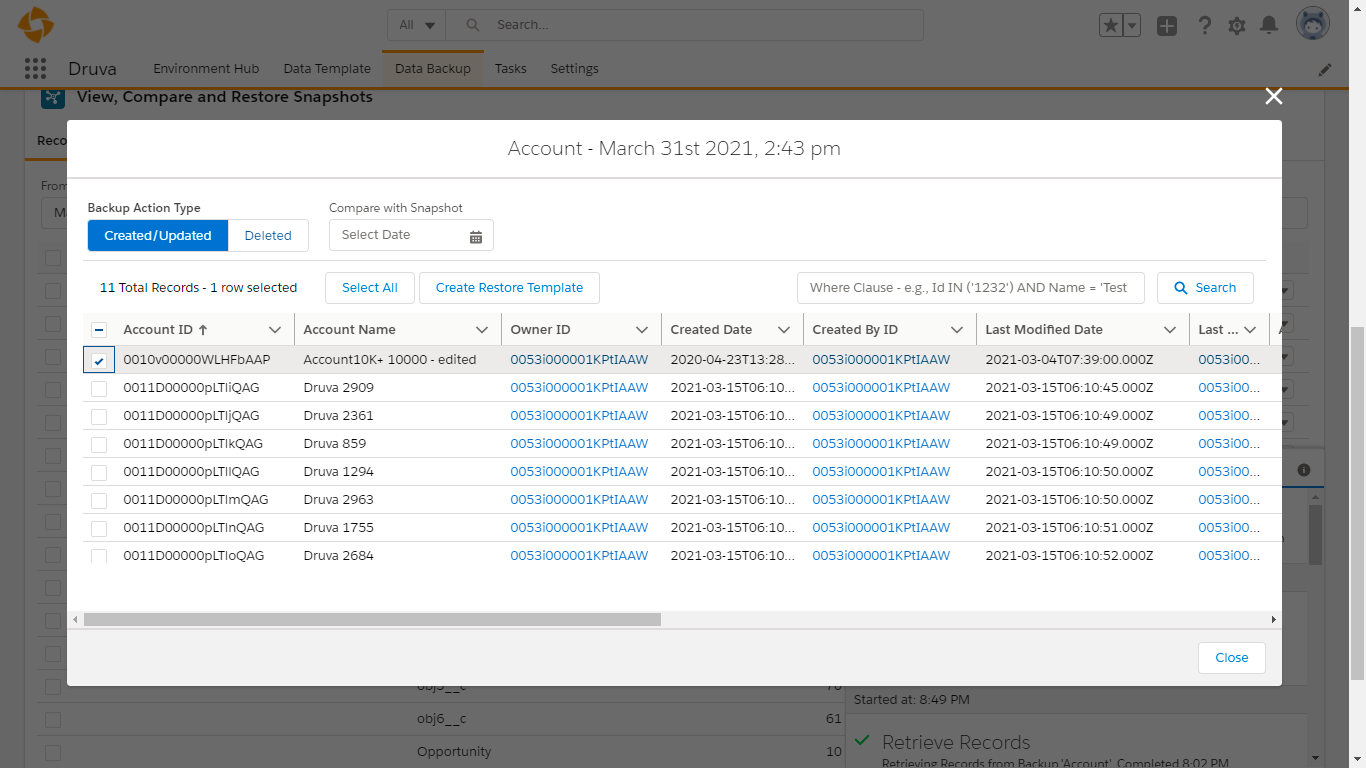
Task: Select the Created/Updated backup action type
Action: (x=158, y=235)
